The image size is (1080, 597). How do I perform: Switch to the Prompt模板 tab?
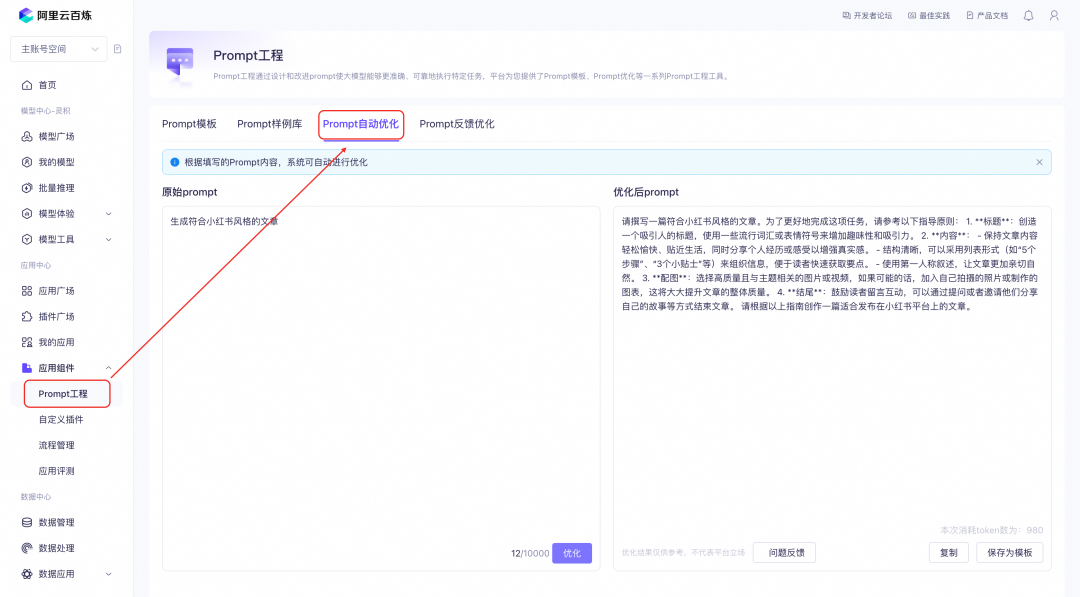189,124
